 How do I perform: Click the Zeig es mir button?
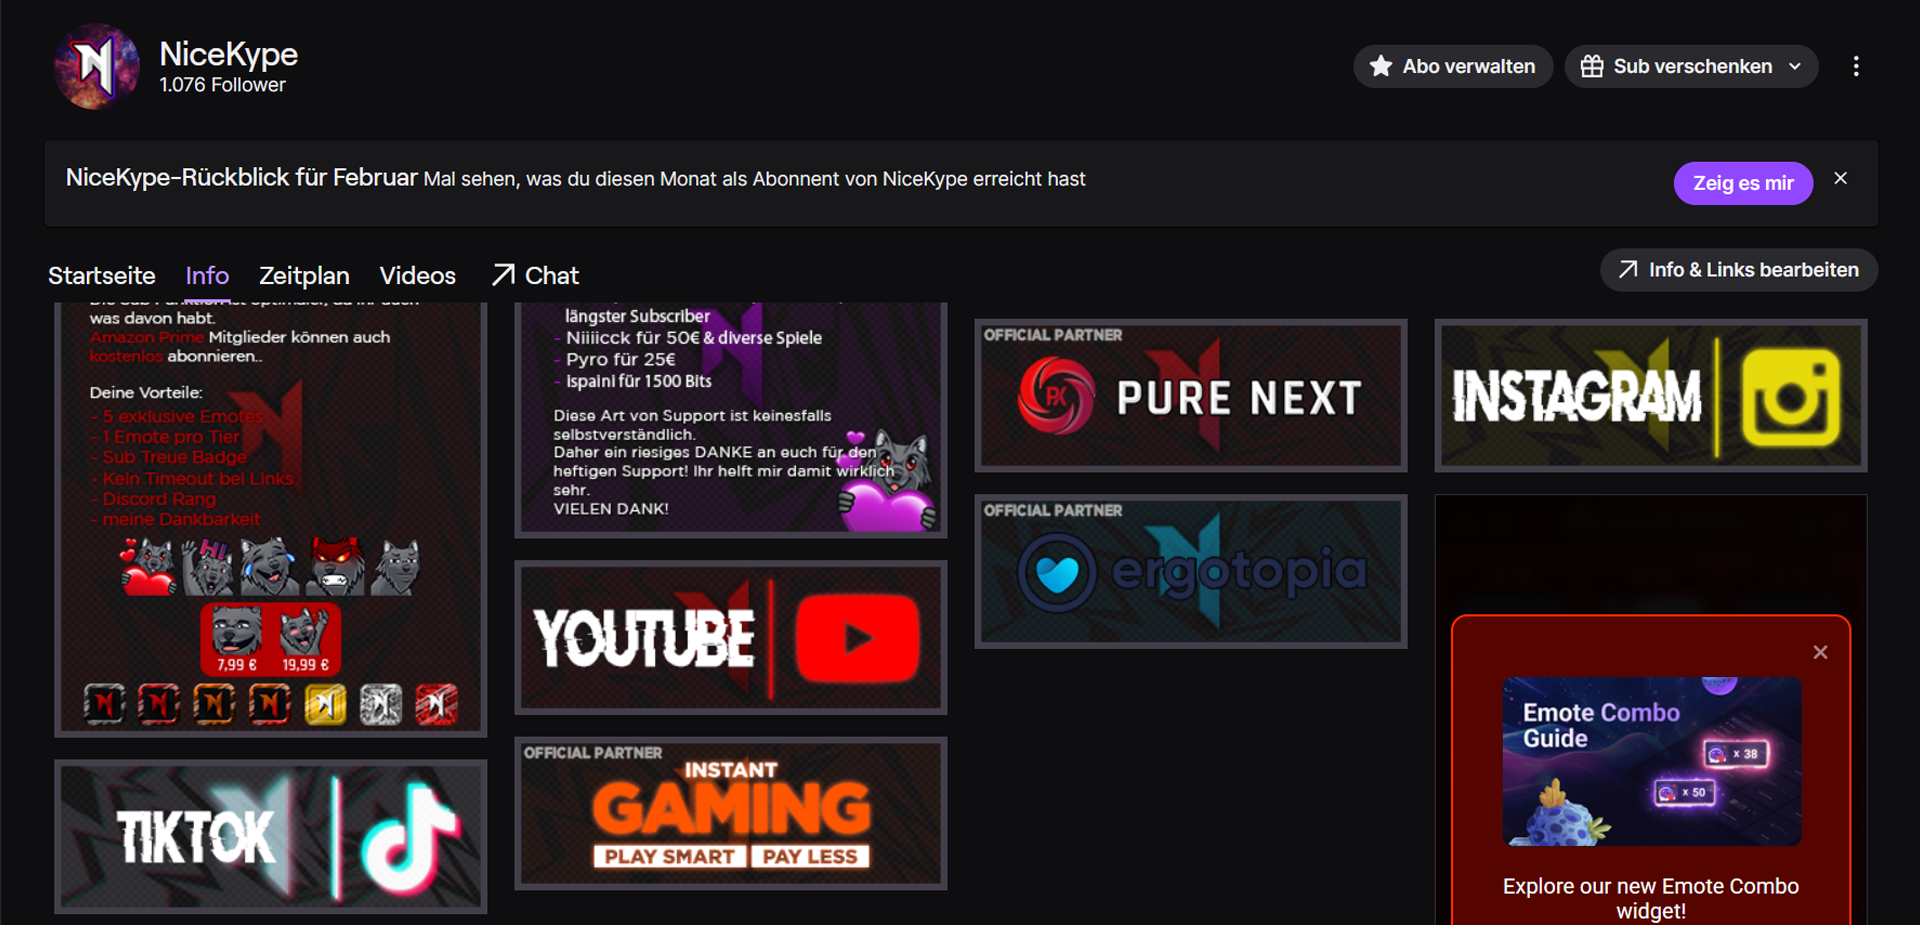point(1743,183)
